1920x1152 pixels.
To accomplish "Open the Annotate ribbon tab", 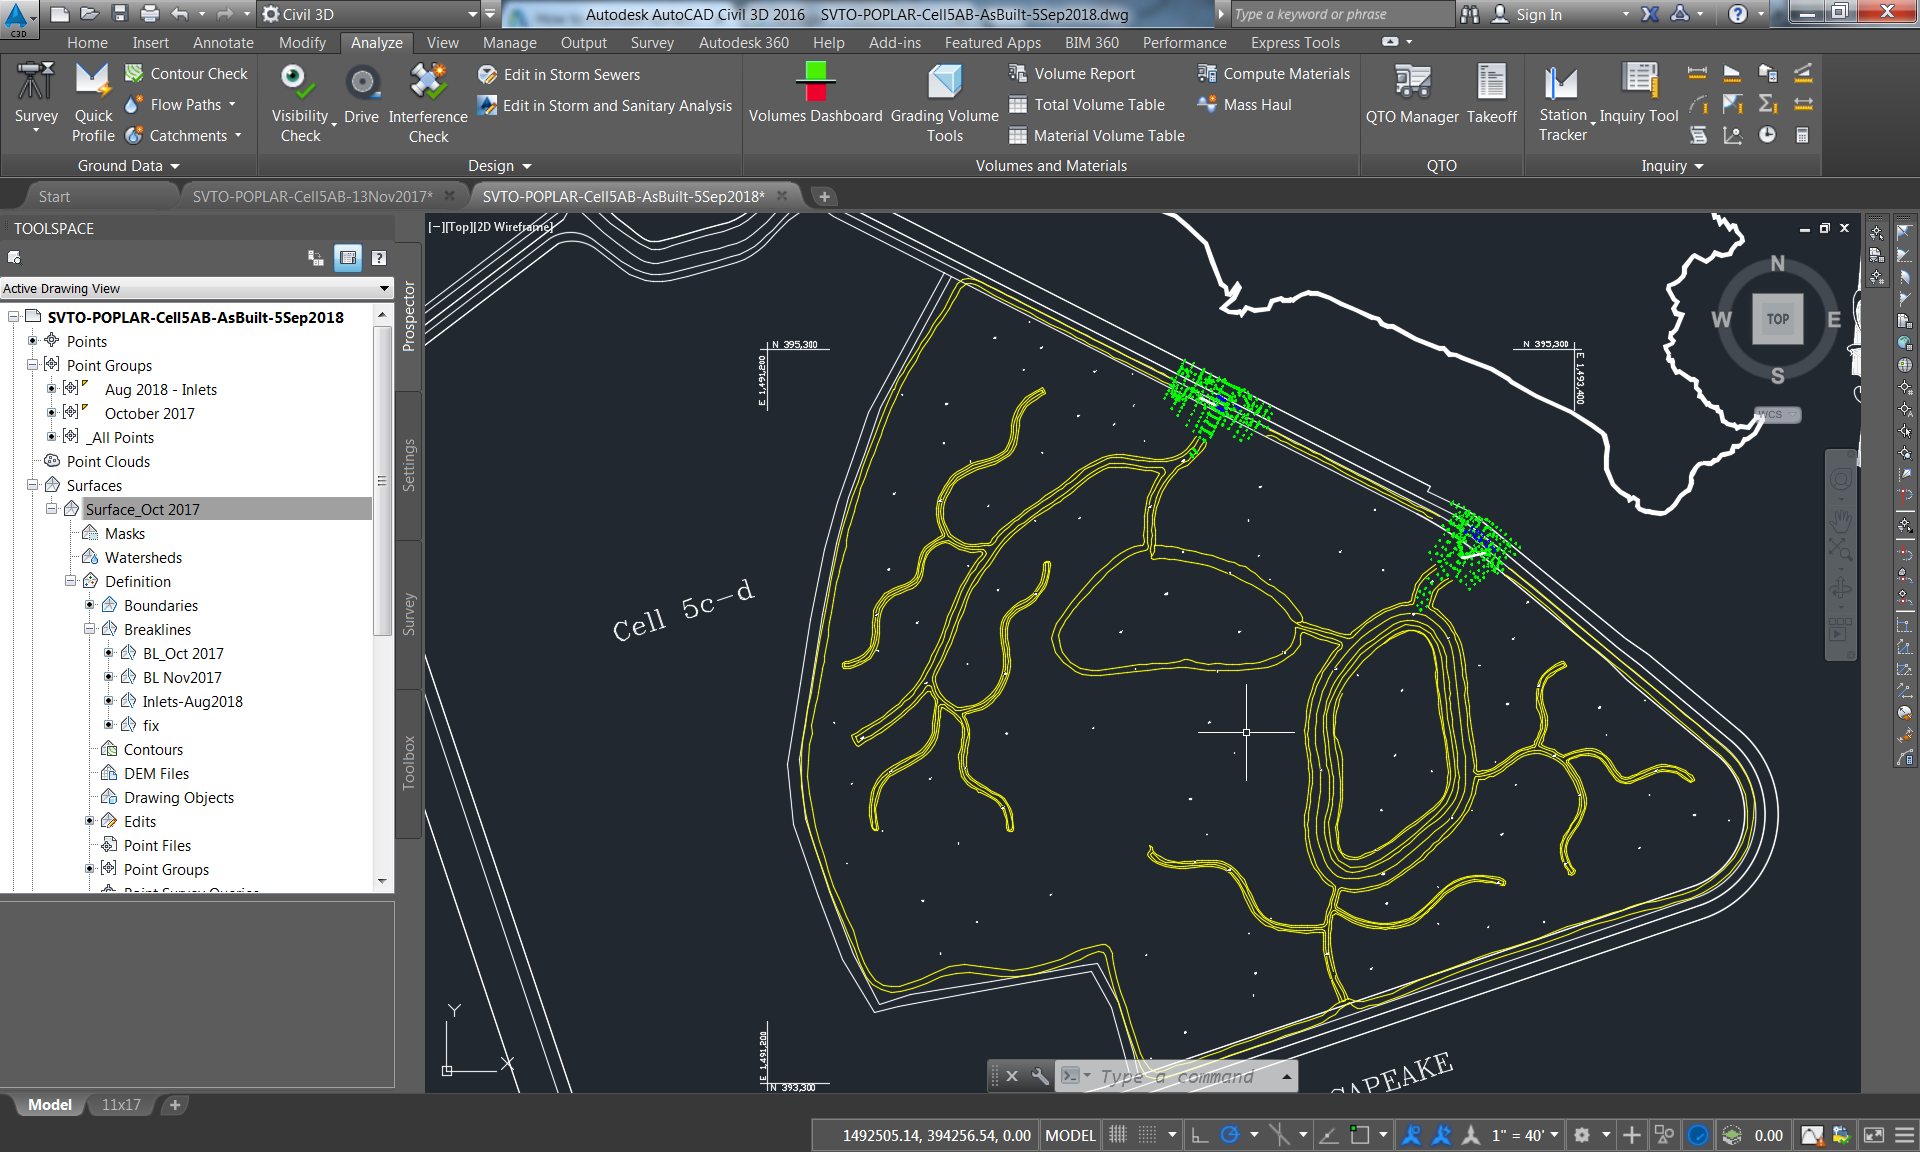I will click(x=223, y=43).
